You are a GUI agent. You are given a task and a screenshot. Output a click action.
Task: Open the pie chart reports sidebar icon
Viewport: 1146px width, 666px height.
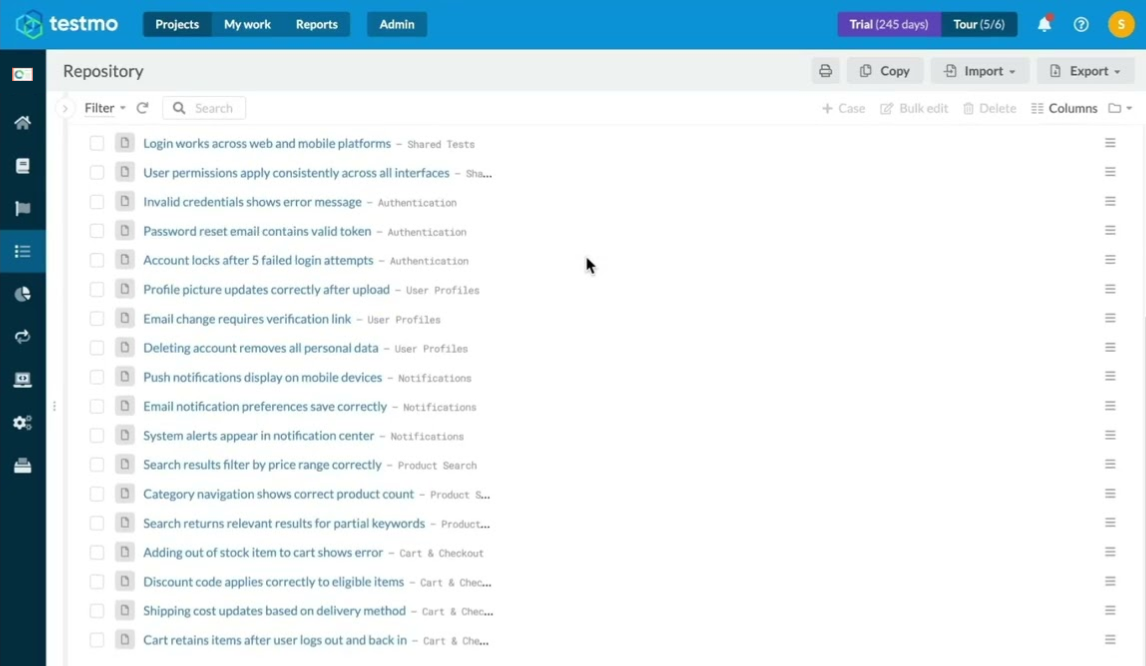click(22, 294)
